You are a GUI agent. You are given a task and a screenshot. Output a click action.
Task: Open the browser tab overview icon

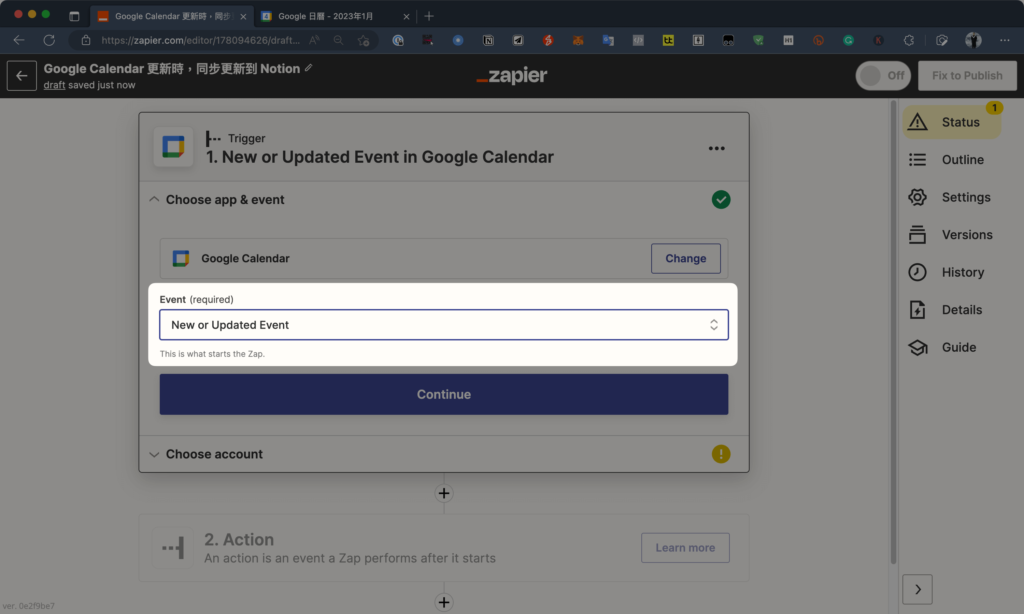coord(74,16)
